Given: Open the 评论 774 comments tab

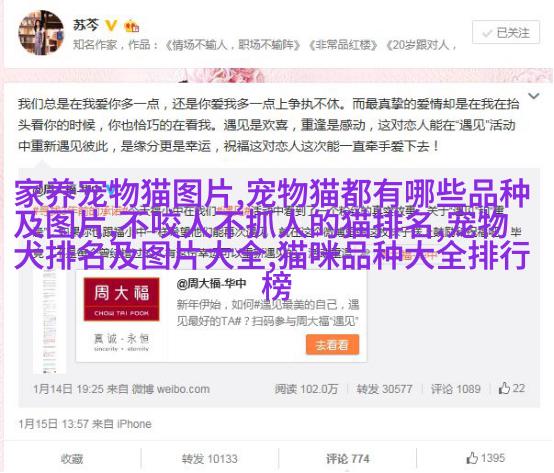Looking at the screenshot, I should coord(347,459).
